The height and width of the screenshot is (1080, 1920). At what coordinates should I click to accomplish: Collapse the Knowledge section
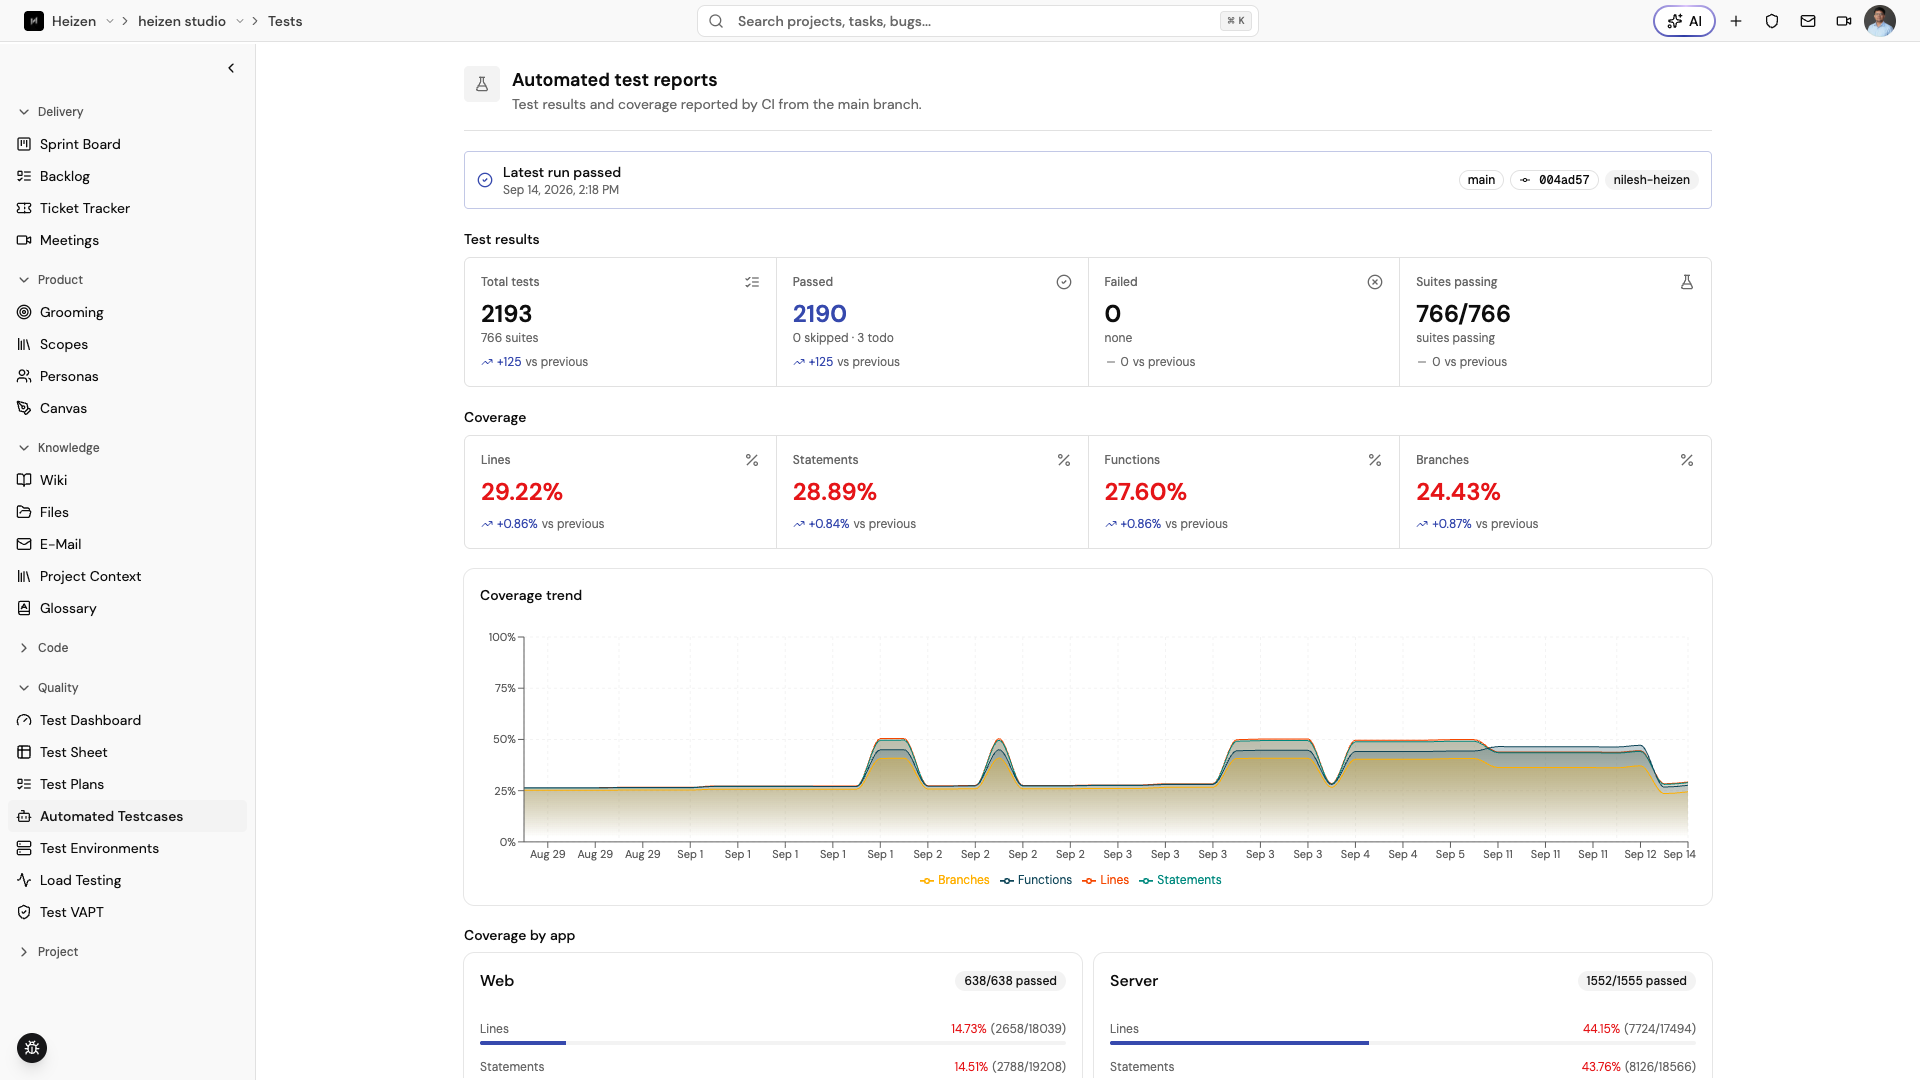(x=59, y=448)
